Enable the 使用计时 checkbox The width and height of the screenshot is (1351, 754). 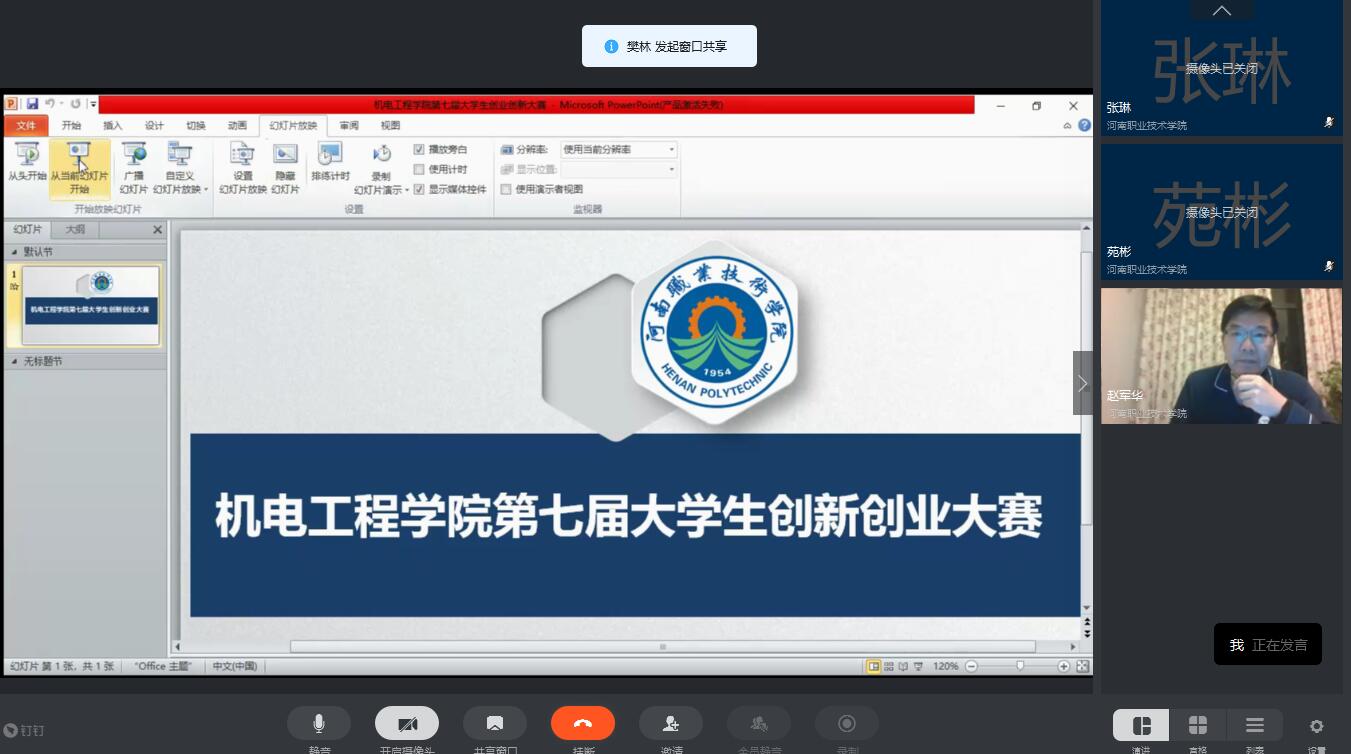click(x=420, y=170)
